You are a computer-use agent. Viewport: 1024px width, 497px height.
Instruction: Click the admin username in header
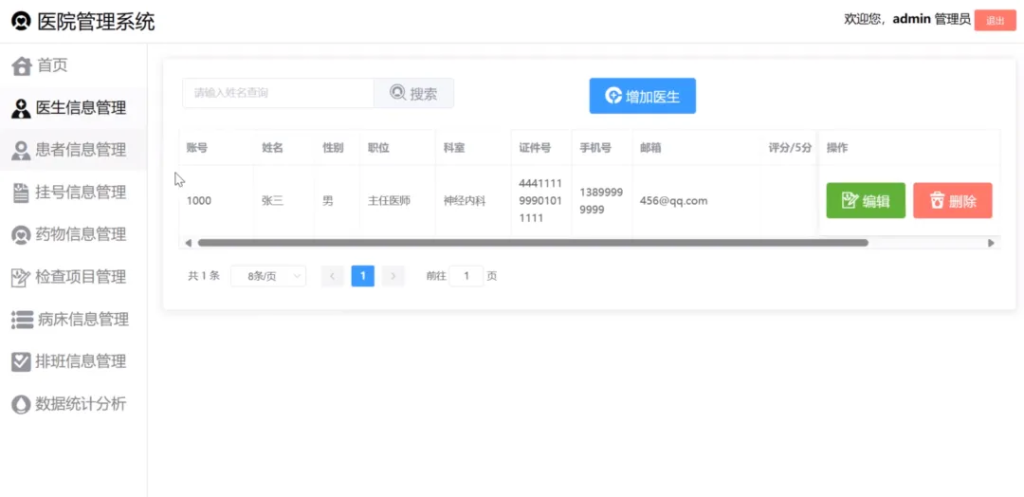pos(911,19)
